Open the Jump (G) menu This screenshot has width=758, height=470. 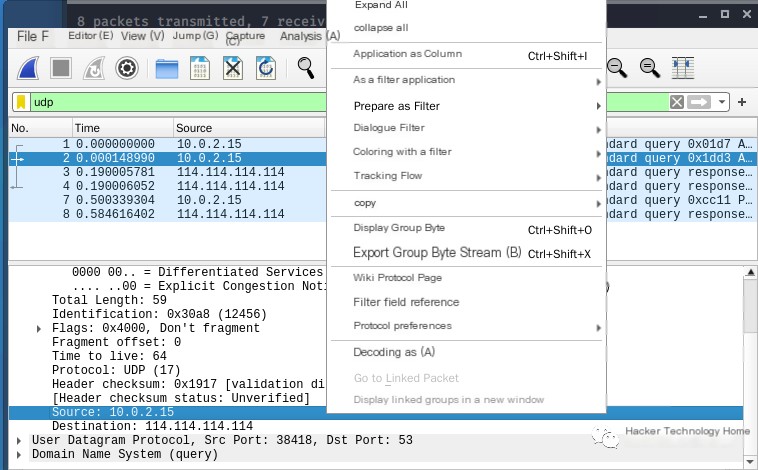(195, 36)
